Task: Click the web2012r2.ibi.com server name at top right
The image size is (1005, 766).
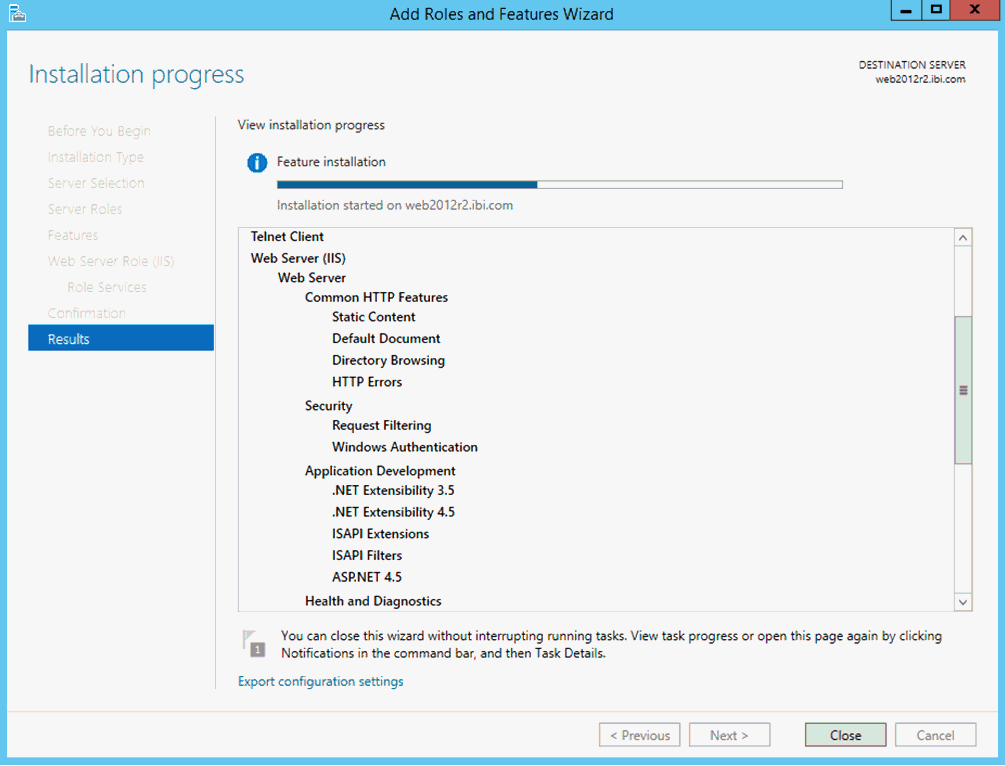Action: [920, 79]
